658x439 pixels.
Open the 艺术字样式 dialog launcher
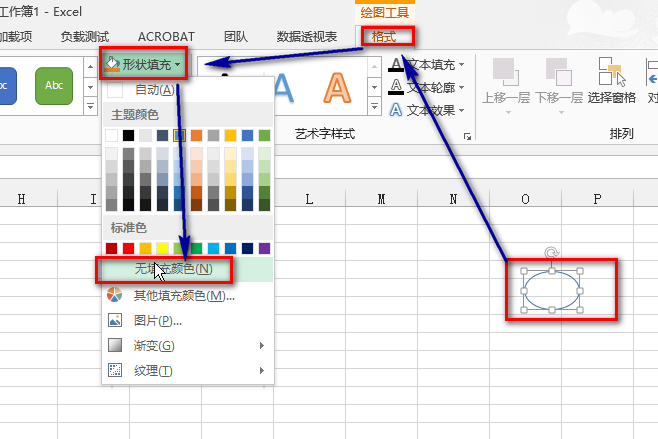click(467, 136)
